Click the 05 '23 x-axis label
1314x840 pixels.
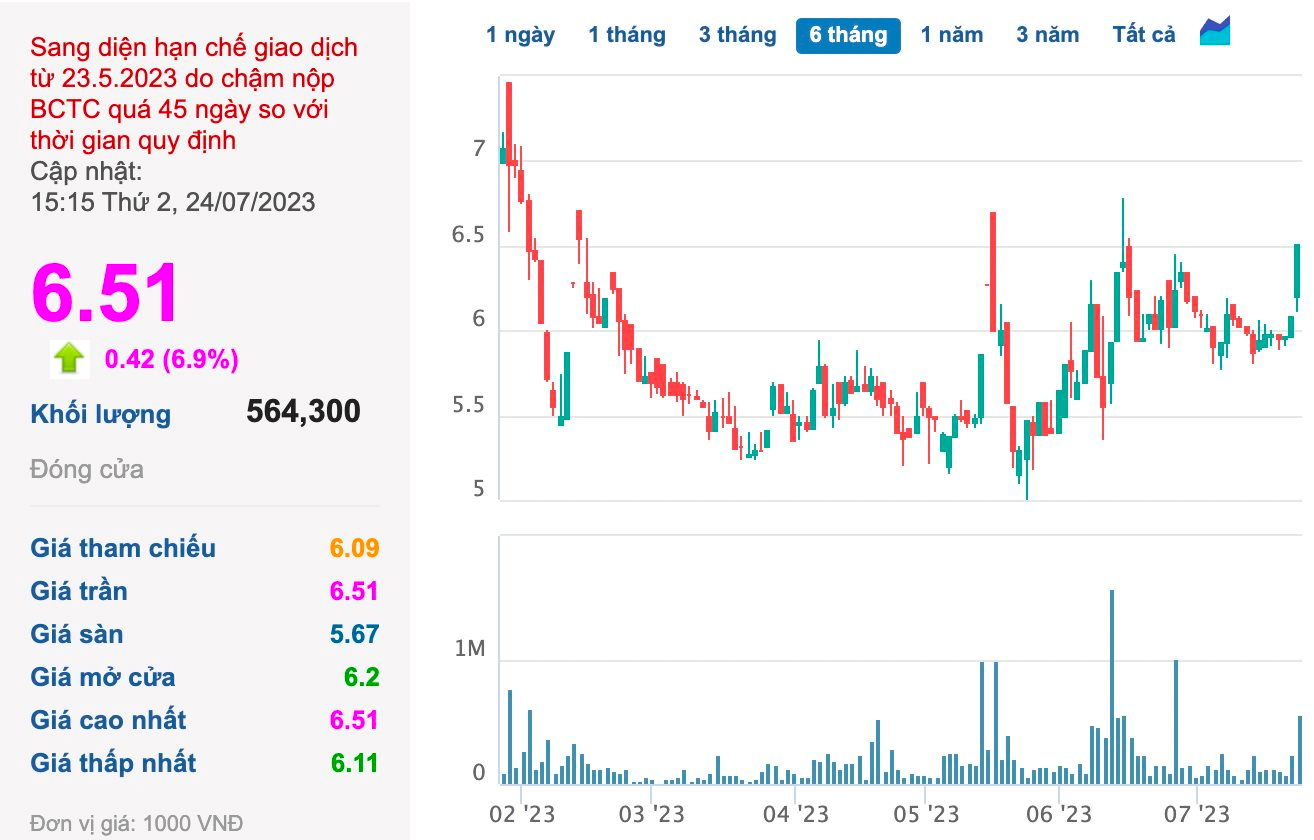pos(927,814)
